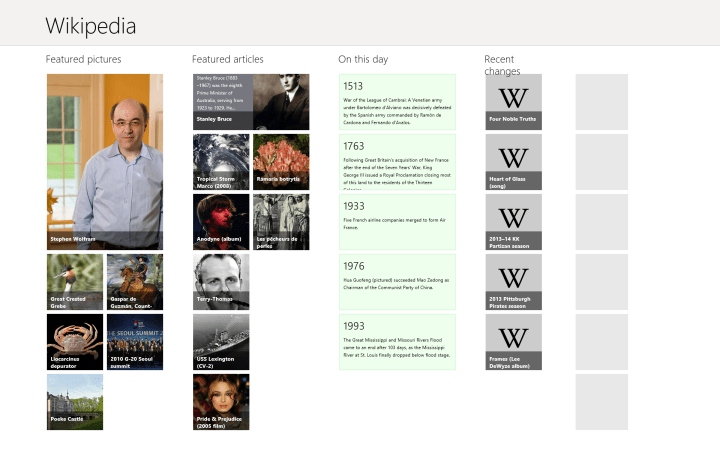Screen dimensions: 720x450
Task: Open the On this day section heading
Action: tap(363, 59)
